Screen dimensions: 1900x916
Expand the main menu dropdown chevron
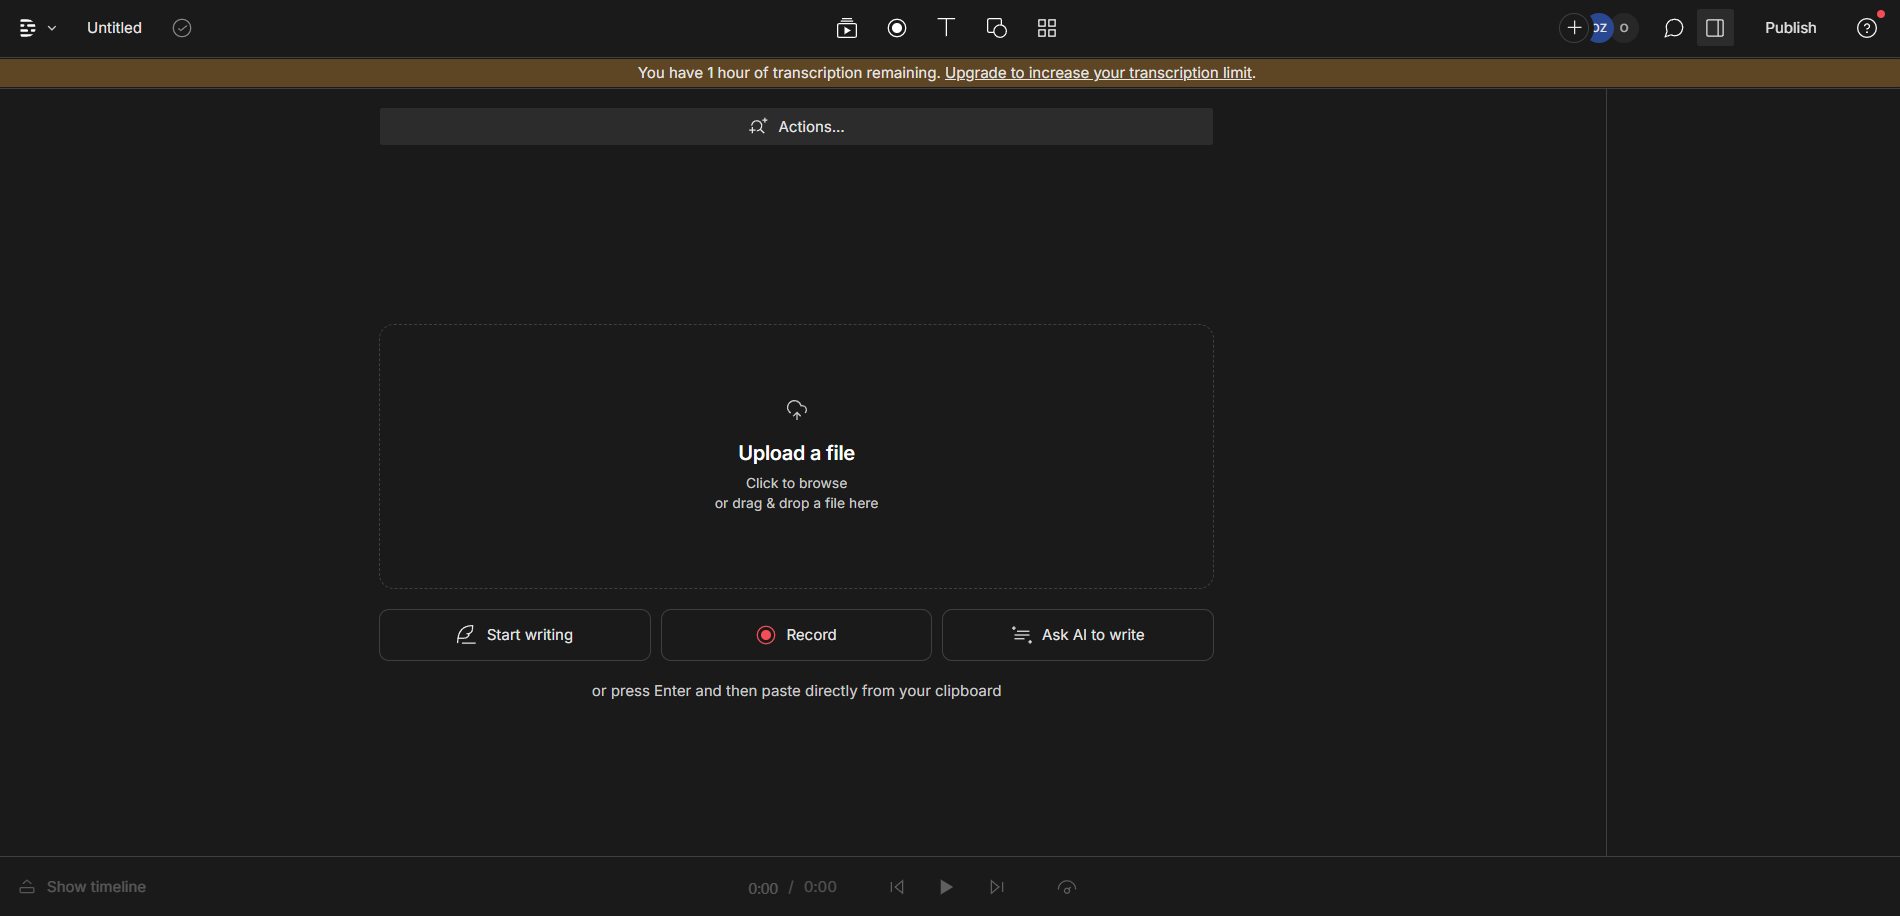pyautogui.click(x=52, y=28)
